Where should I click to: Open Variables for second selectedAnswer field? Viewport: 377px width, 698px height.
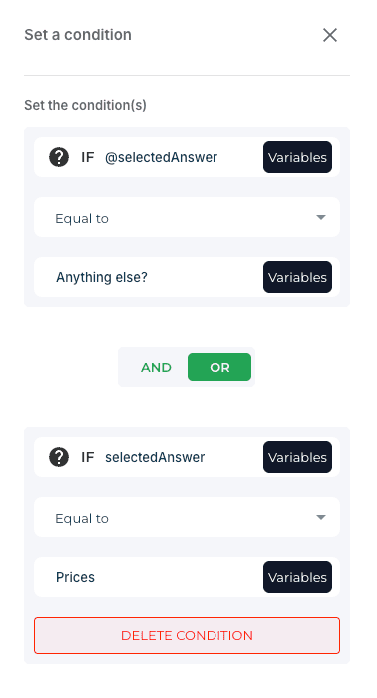(x=297, y=457)
